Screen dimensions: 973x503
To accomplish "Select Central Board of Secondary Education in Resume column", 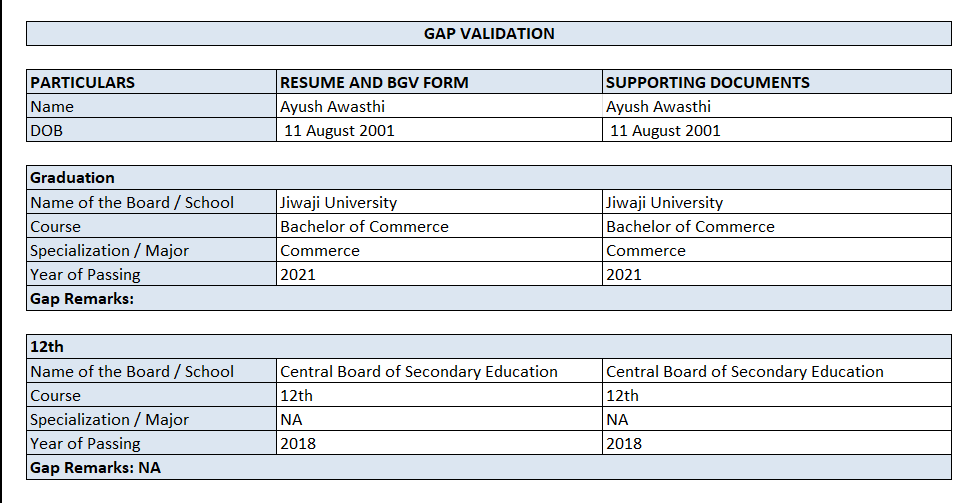I will (419, 372).
